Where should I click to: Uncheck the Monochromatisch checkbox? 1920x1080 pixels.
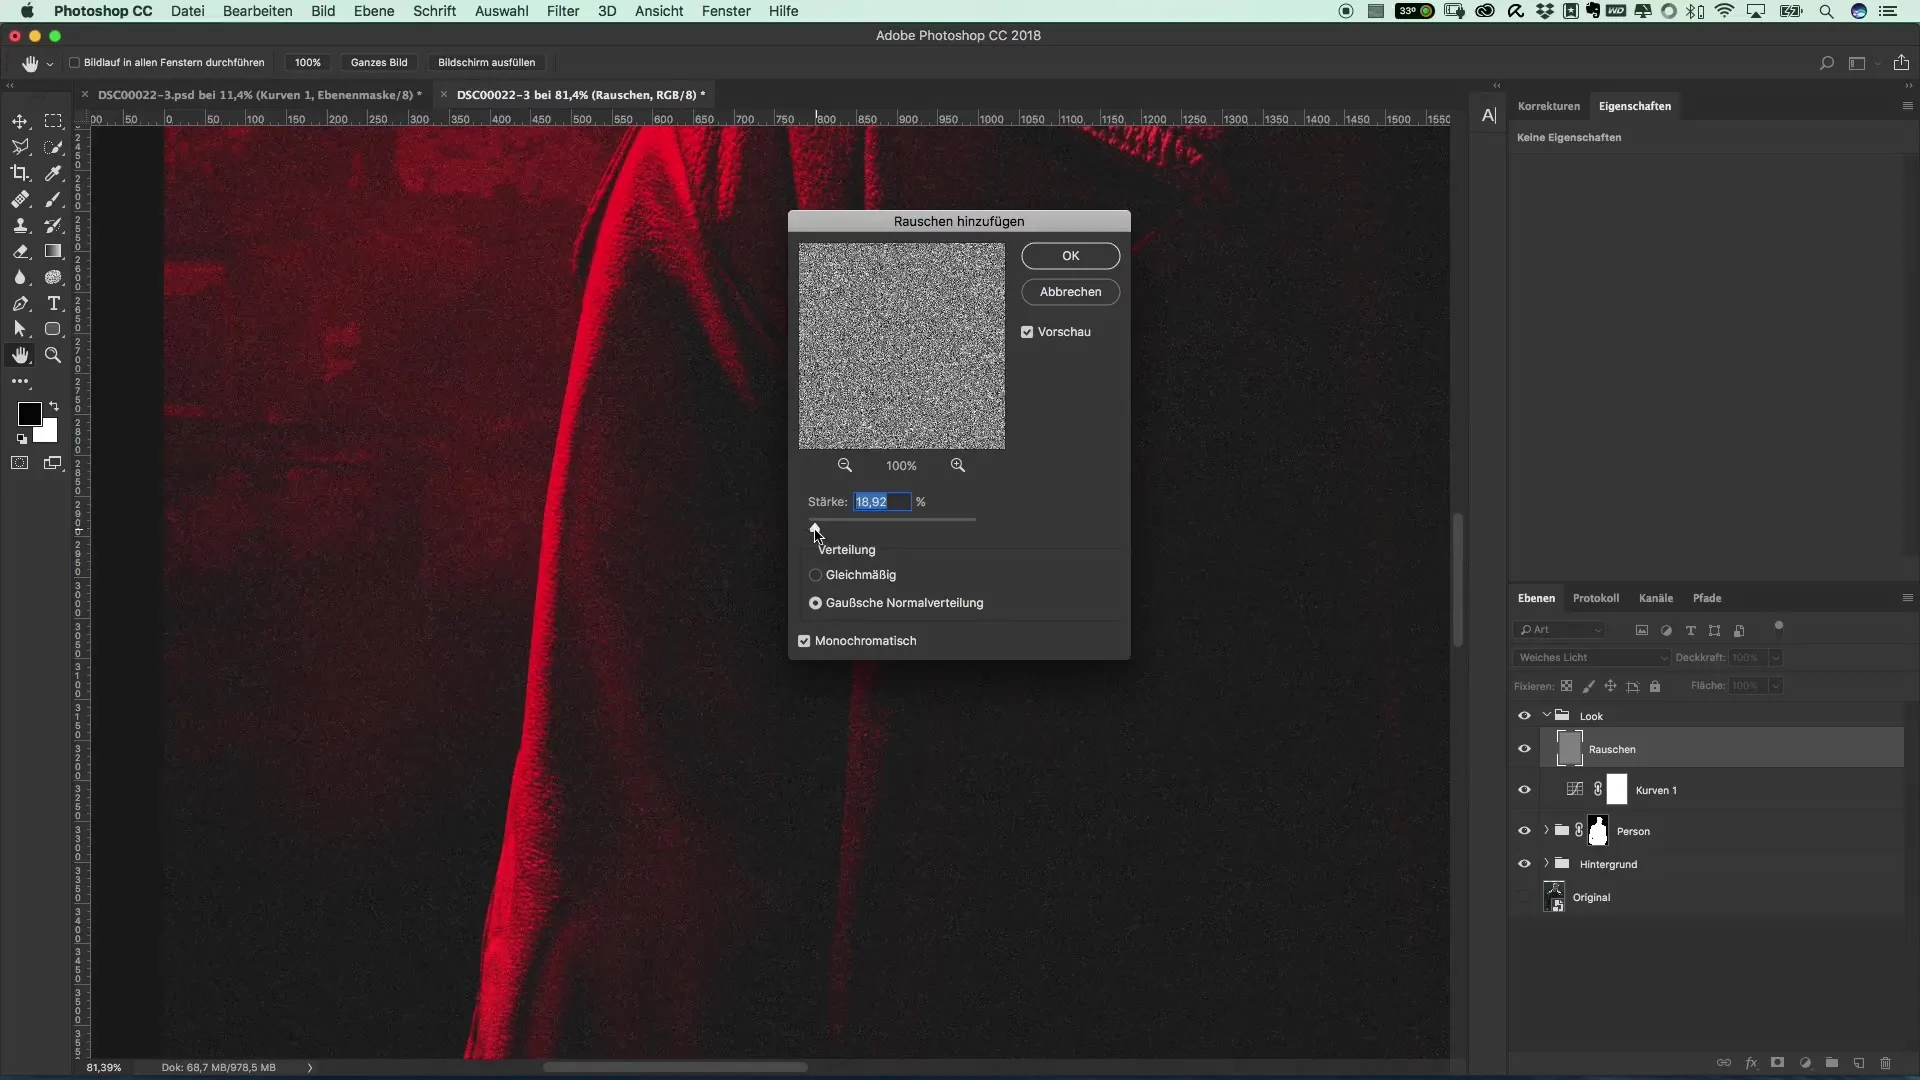(804, 641)
